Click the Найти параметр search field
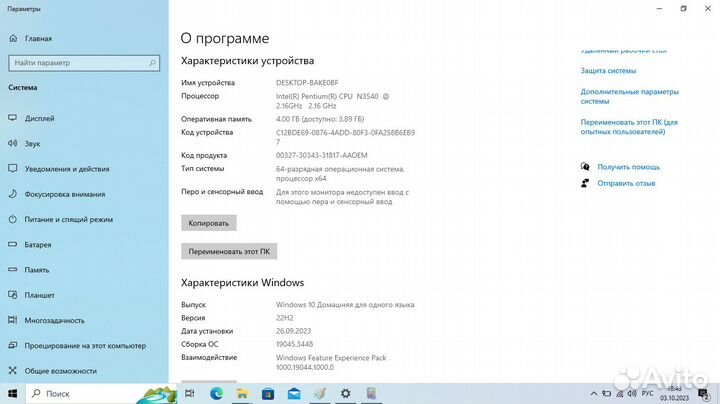The height and width of the screenshot is (404, 720). coord(84,63)
